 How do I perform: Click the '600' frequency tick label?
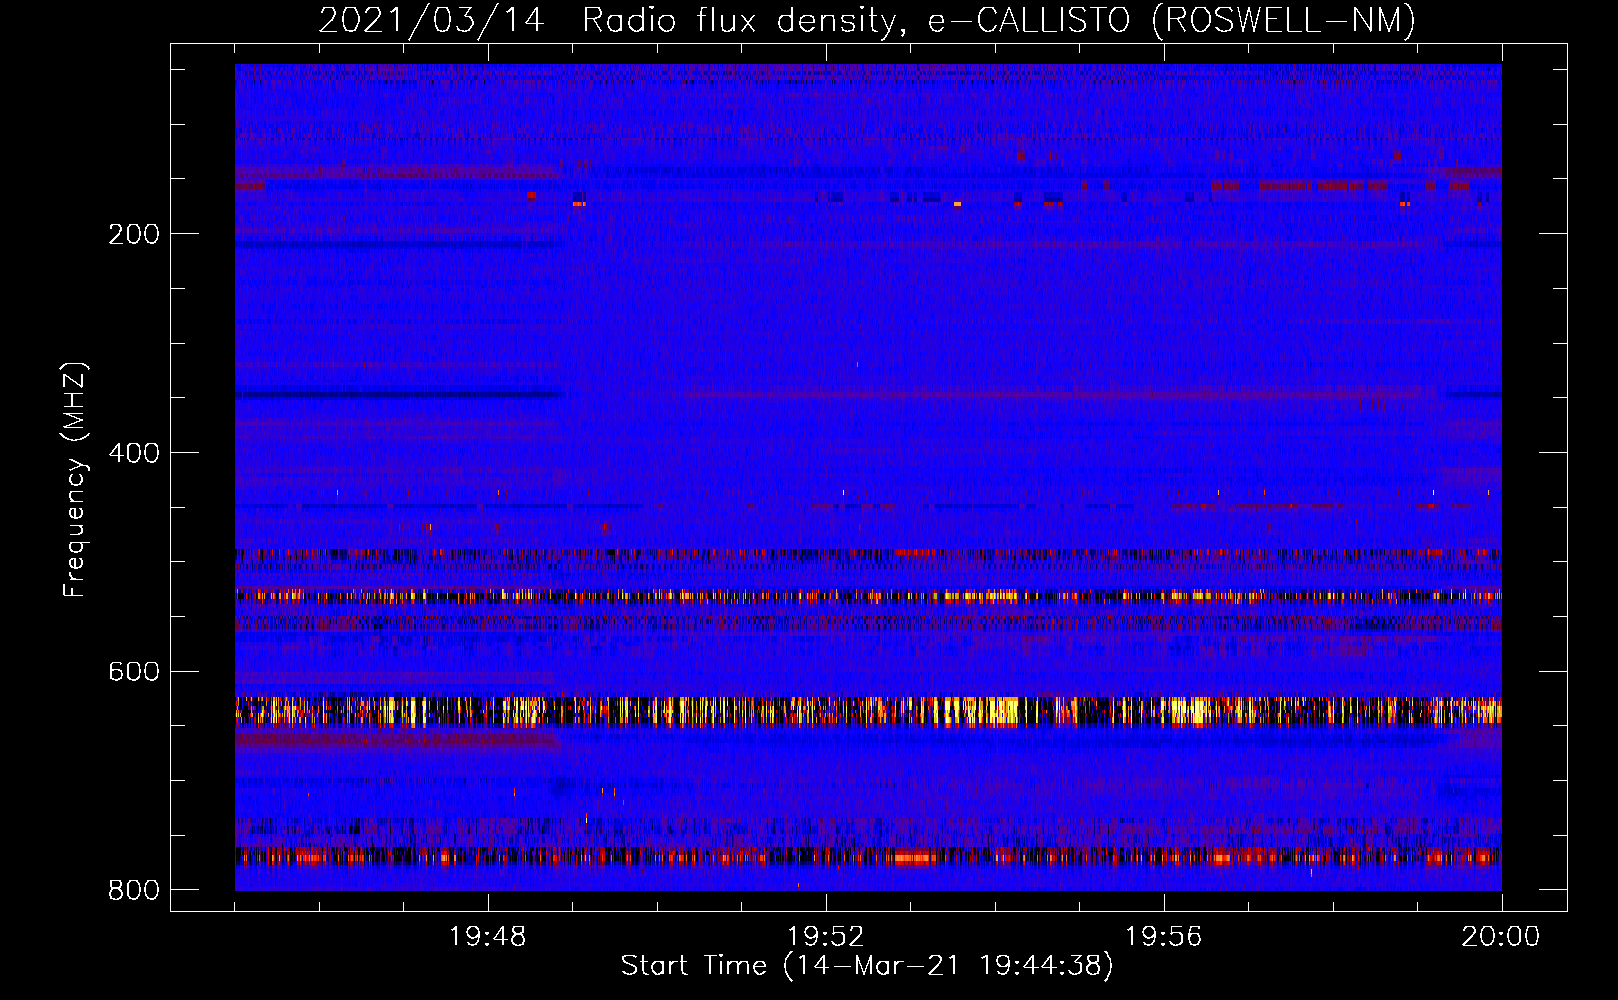pyautogui.click(x=134, y=671)
